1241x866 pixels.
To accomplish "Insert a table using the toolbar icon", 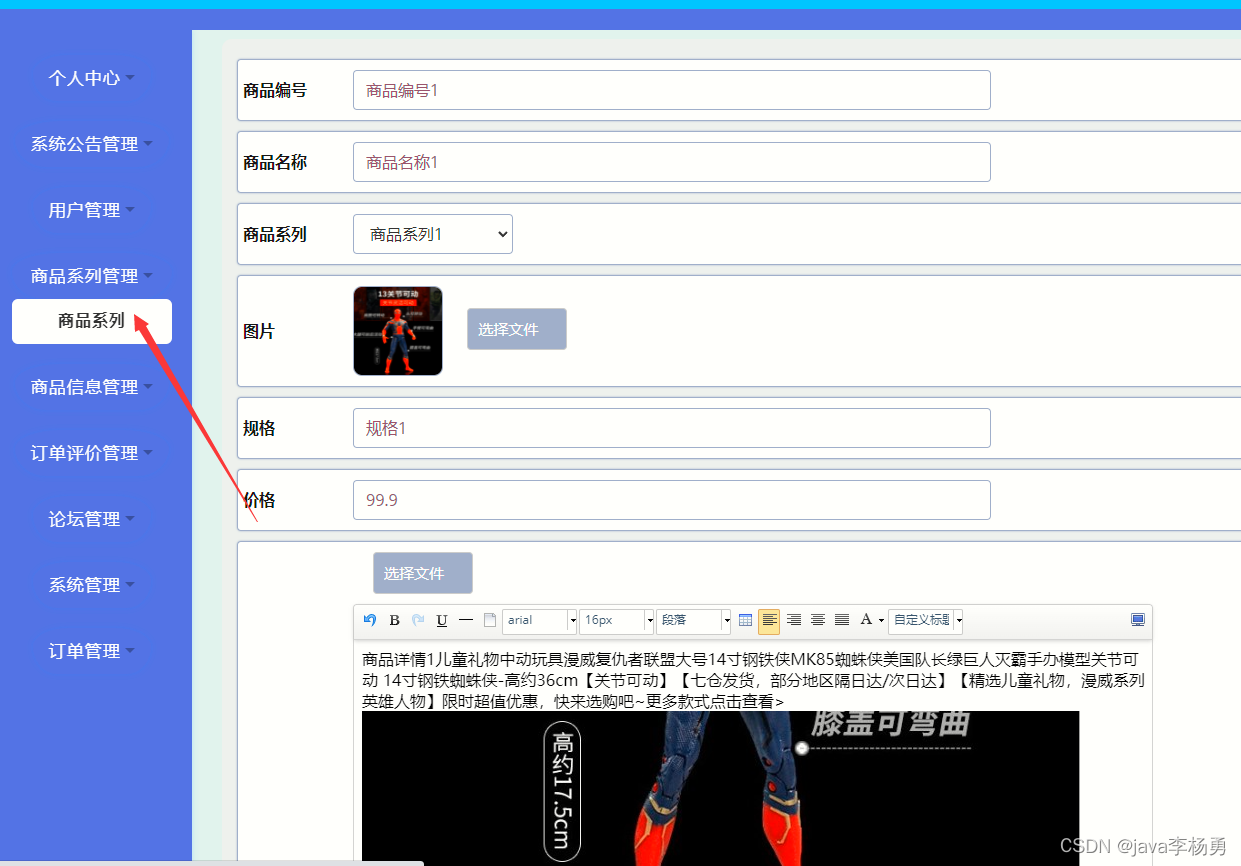I will coord(745,620).
